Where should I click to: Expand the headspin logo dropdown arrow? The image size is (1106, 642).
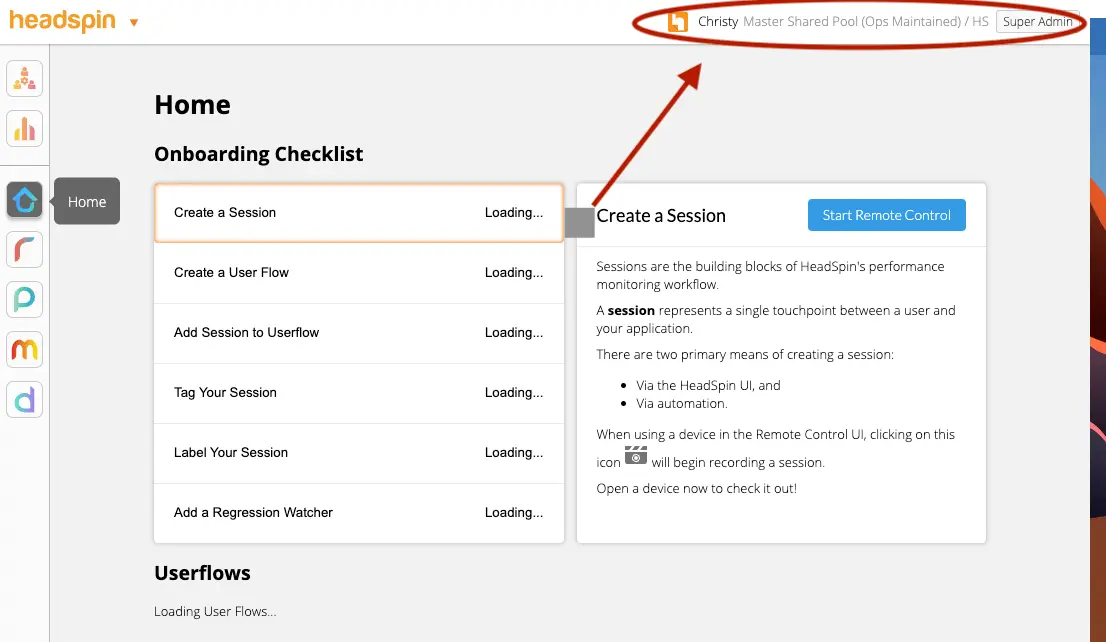(133, 23)
